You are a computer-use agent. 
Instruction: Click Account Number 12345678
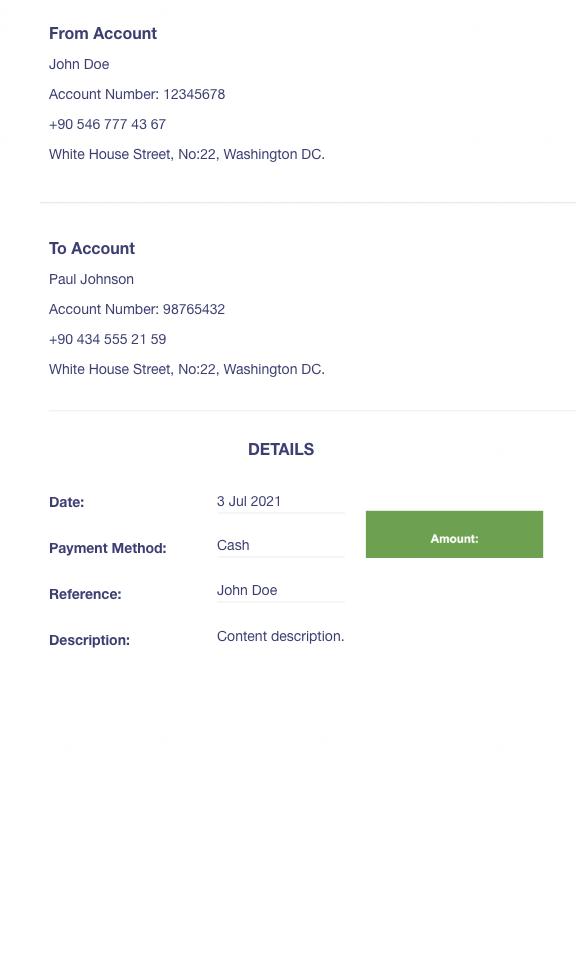pos(137,94)
